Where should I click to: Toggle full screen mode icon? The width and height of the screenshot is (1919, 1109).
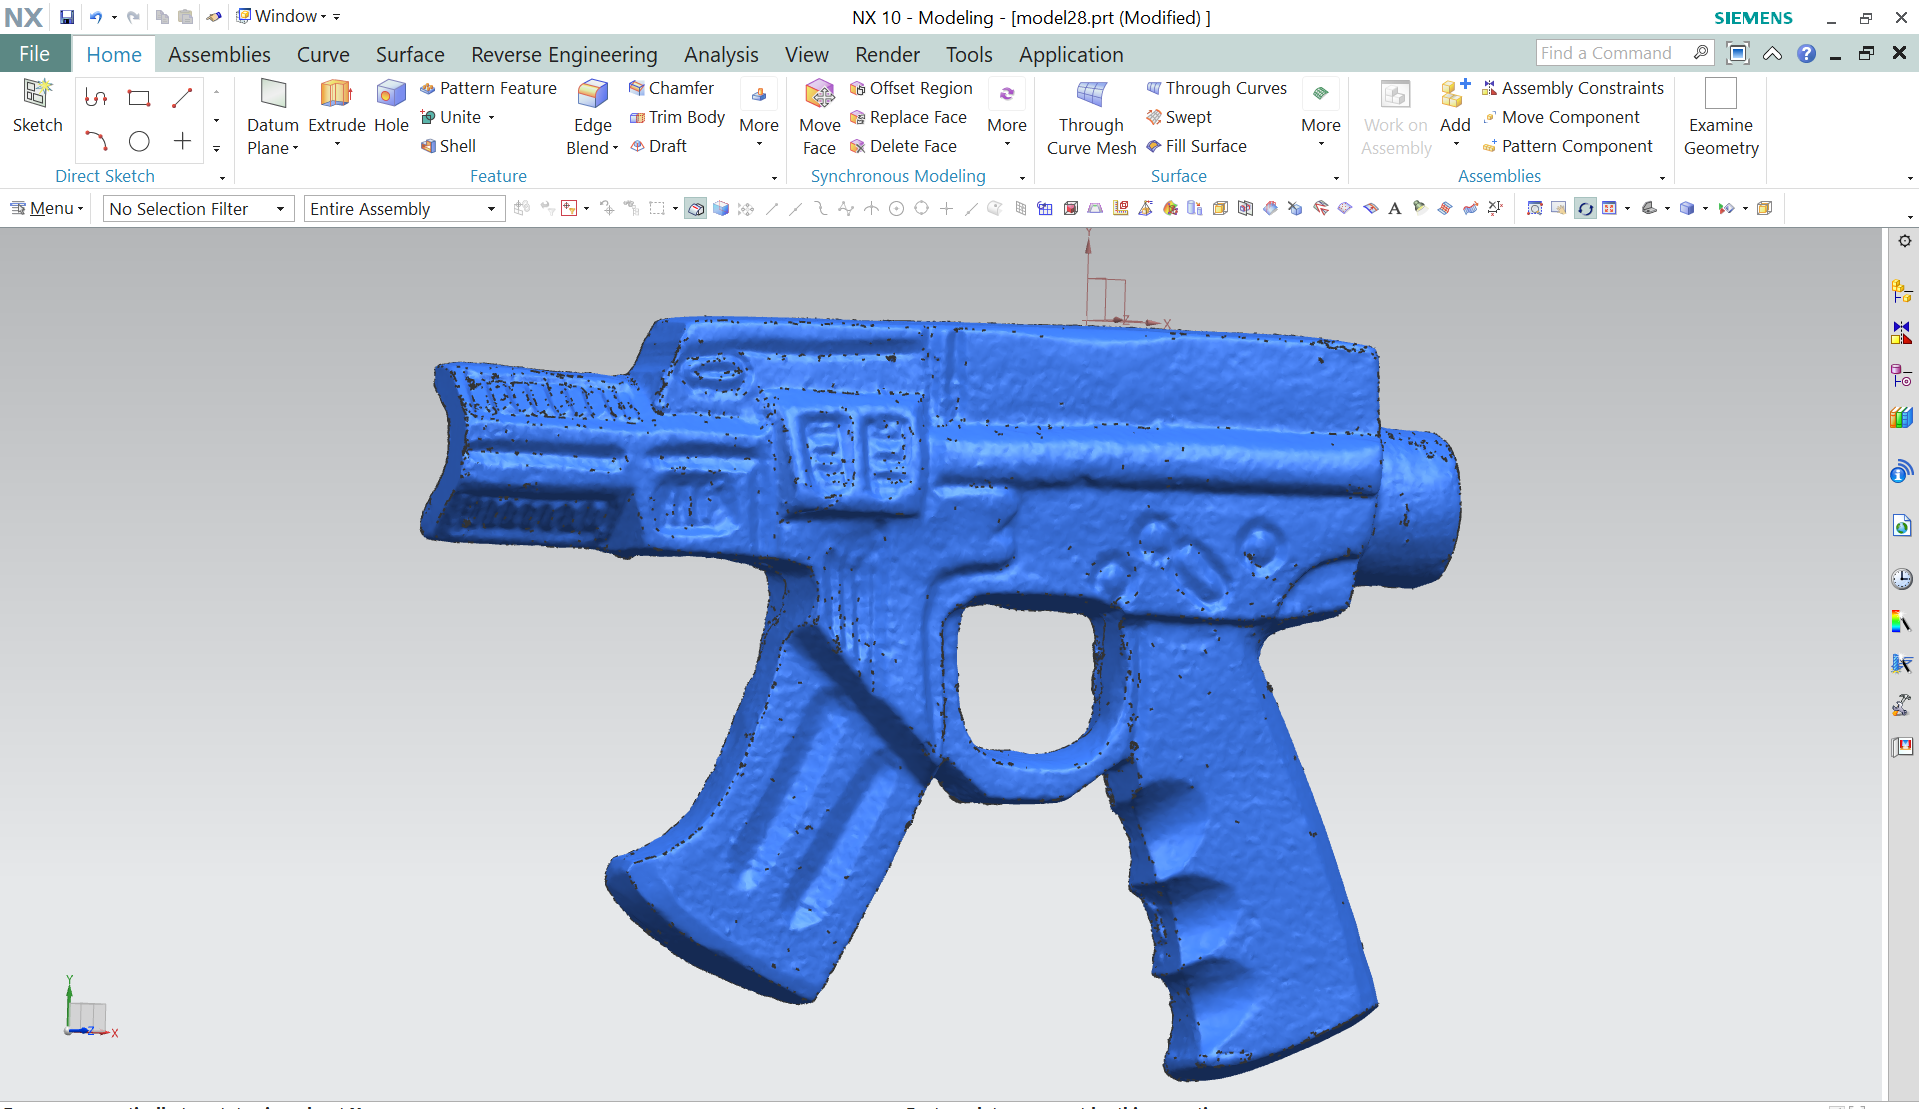pyautogui.click(x=1738, y=53)
